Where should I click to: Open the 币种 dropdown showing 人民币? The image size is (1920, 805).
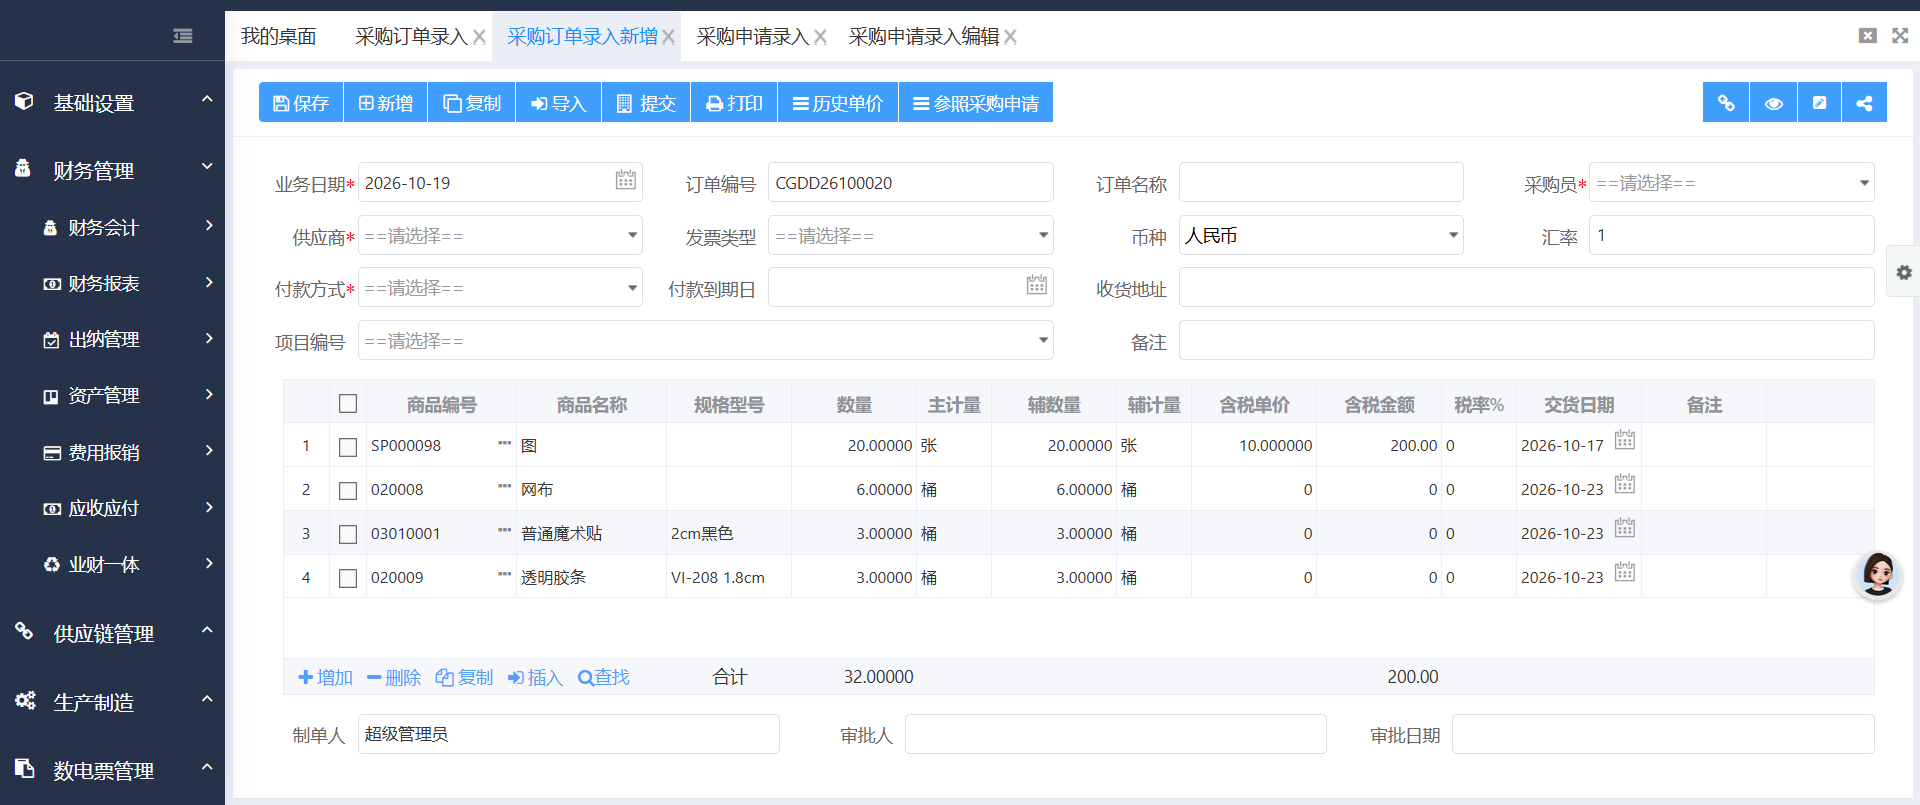(1321, 236)
